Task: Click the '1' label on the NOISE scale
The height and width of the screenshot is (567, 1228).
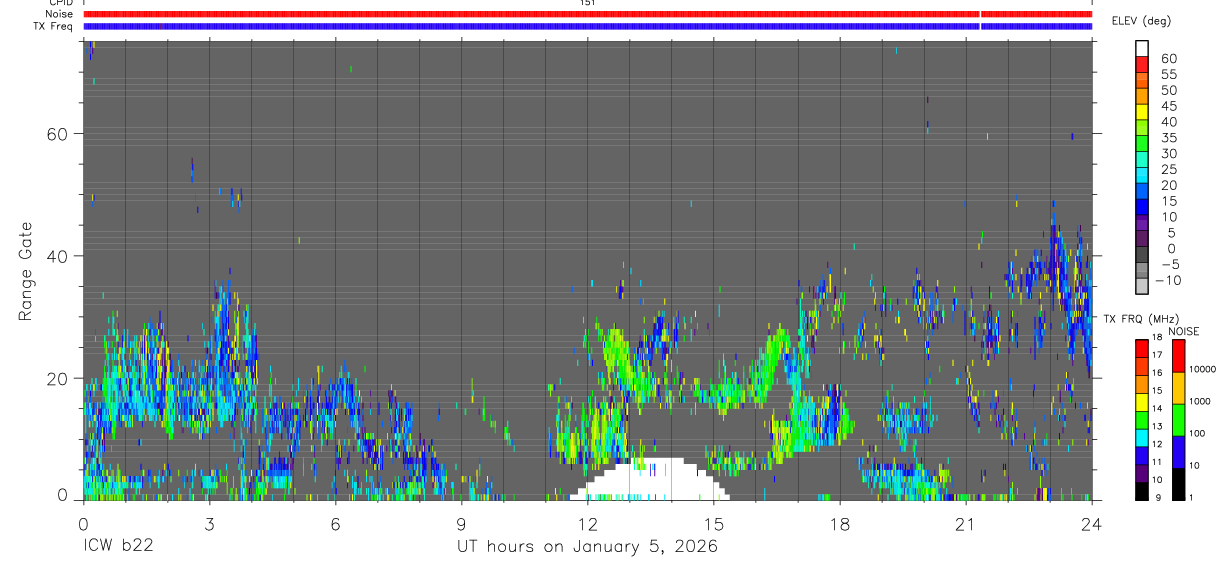Action: click(1193, 497)
